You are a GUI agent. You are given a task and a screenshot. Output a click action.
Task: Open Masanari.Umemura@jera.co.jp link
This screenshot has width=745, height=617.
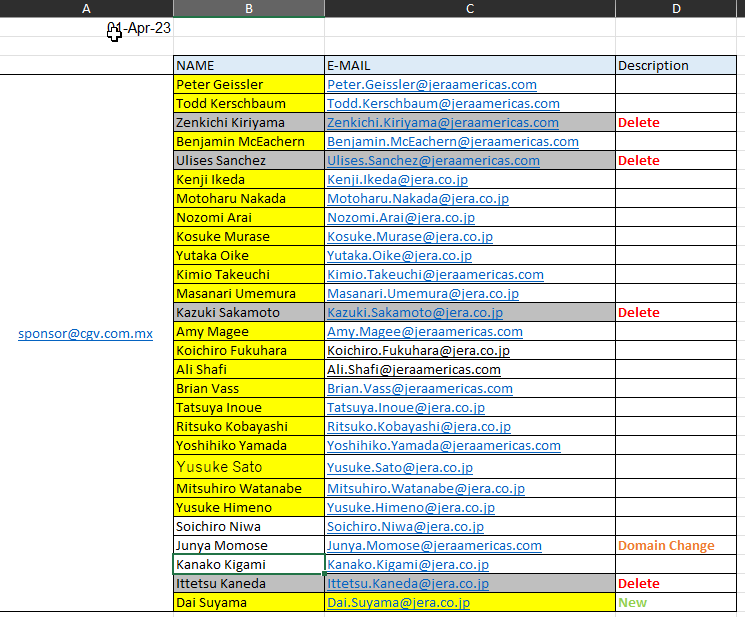click(423, 294)
